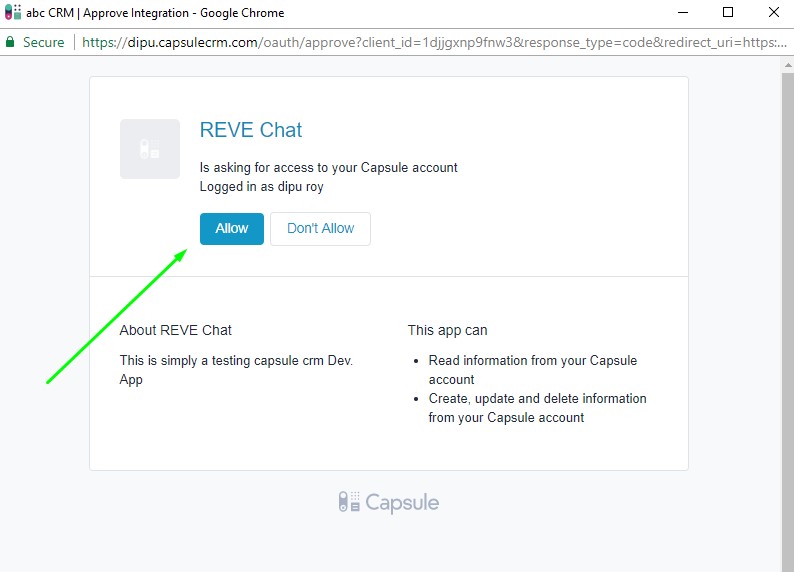Click the scrollbar down arrow
The image size is (794, 572).
(x=785, y=563)
